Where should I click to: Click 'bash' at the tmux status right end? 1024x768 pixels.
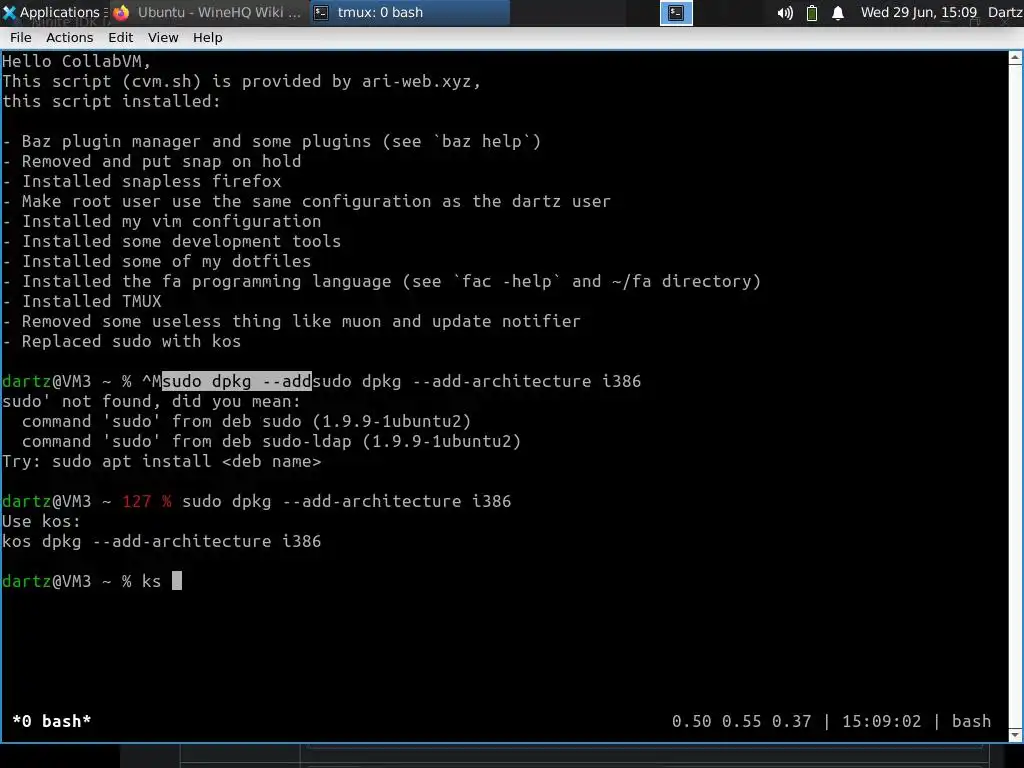coord(971,721)
